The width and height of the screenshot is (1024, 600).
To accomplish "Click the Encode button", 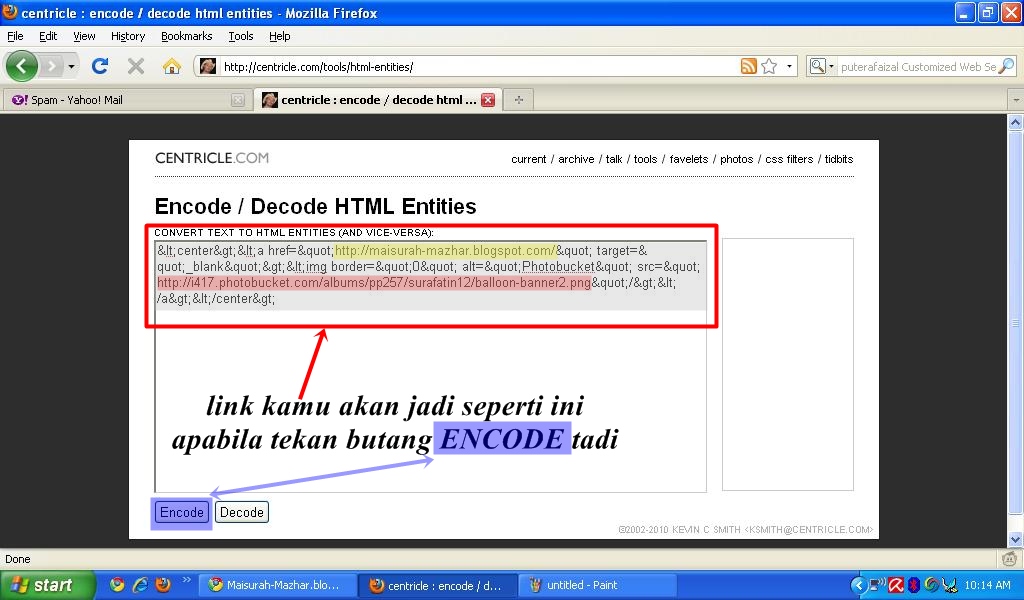I will (x=182, y=512).
